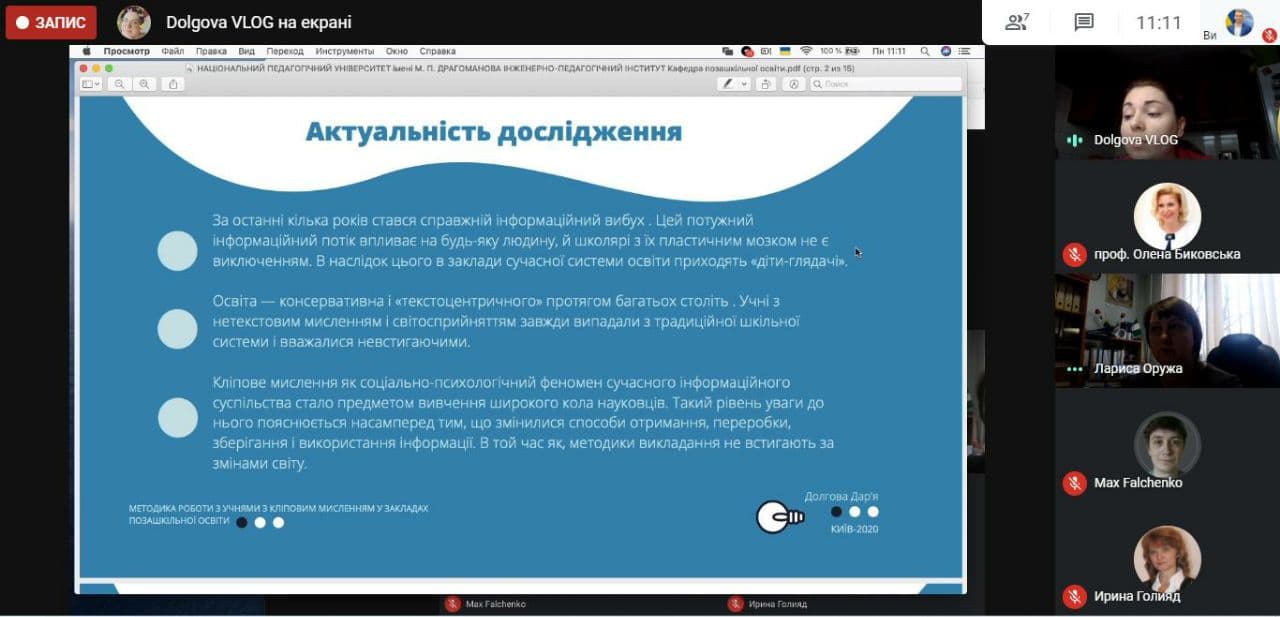Click the red ЗАПИС recording button
Image resolution: width=1280 pixels, height=617 pixels.
pyautogui.click(x=51, y=22)
